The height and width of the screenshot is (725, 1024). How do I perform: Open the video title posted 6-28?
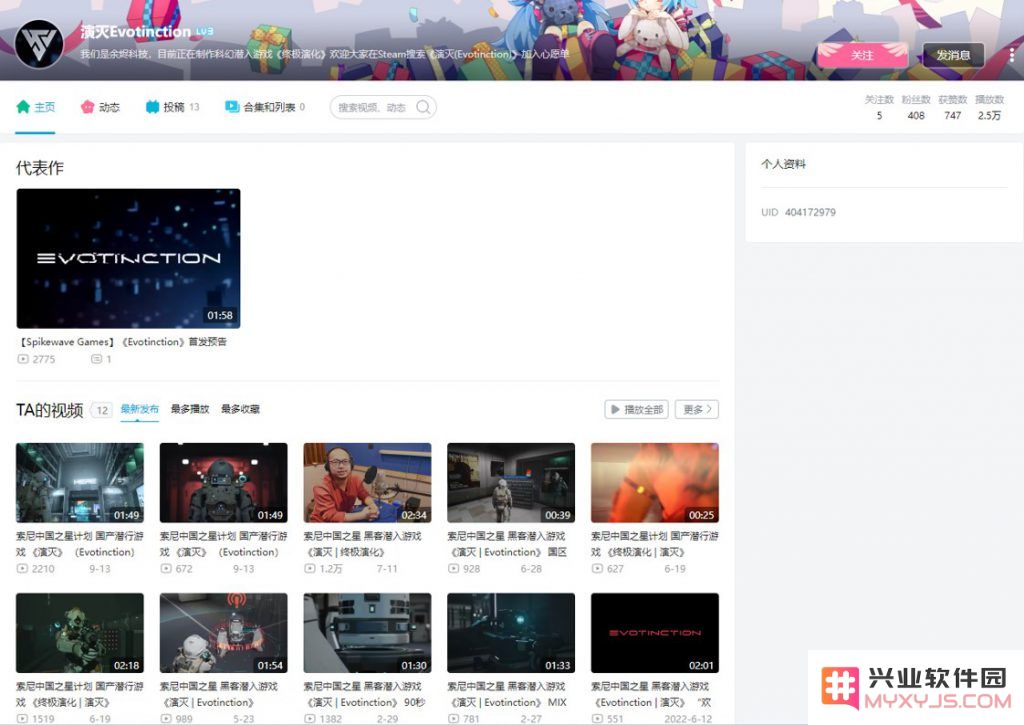click(507, 544)
